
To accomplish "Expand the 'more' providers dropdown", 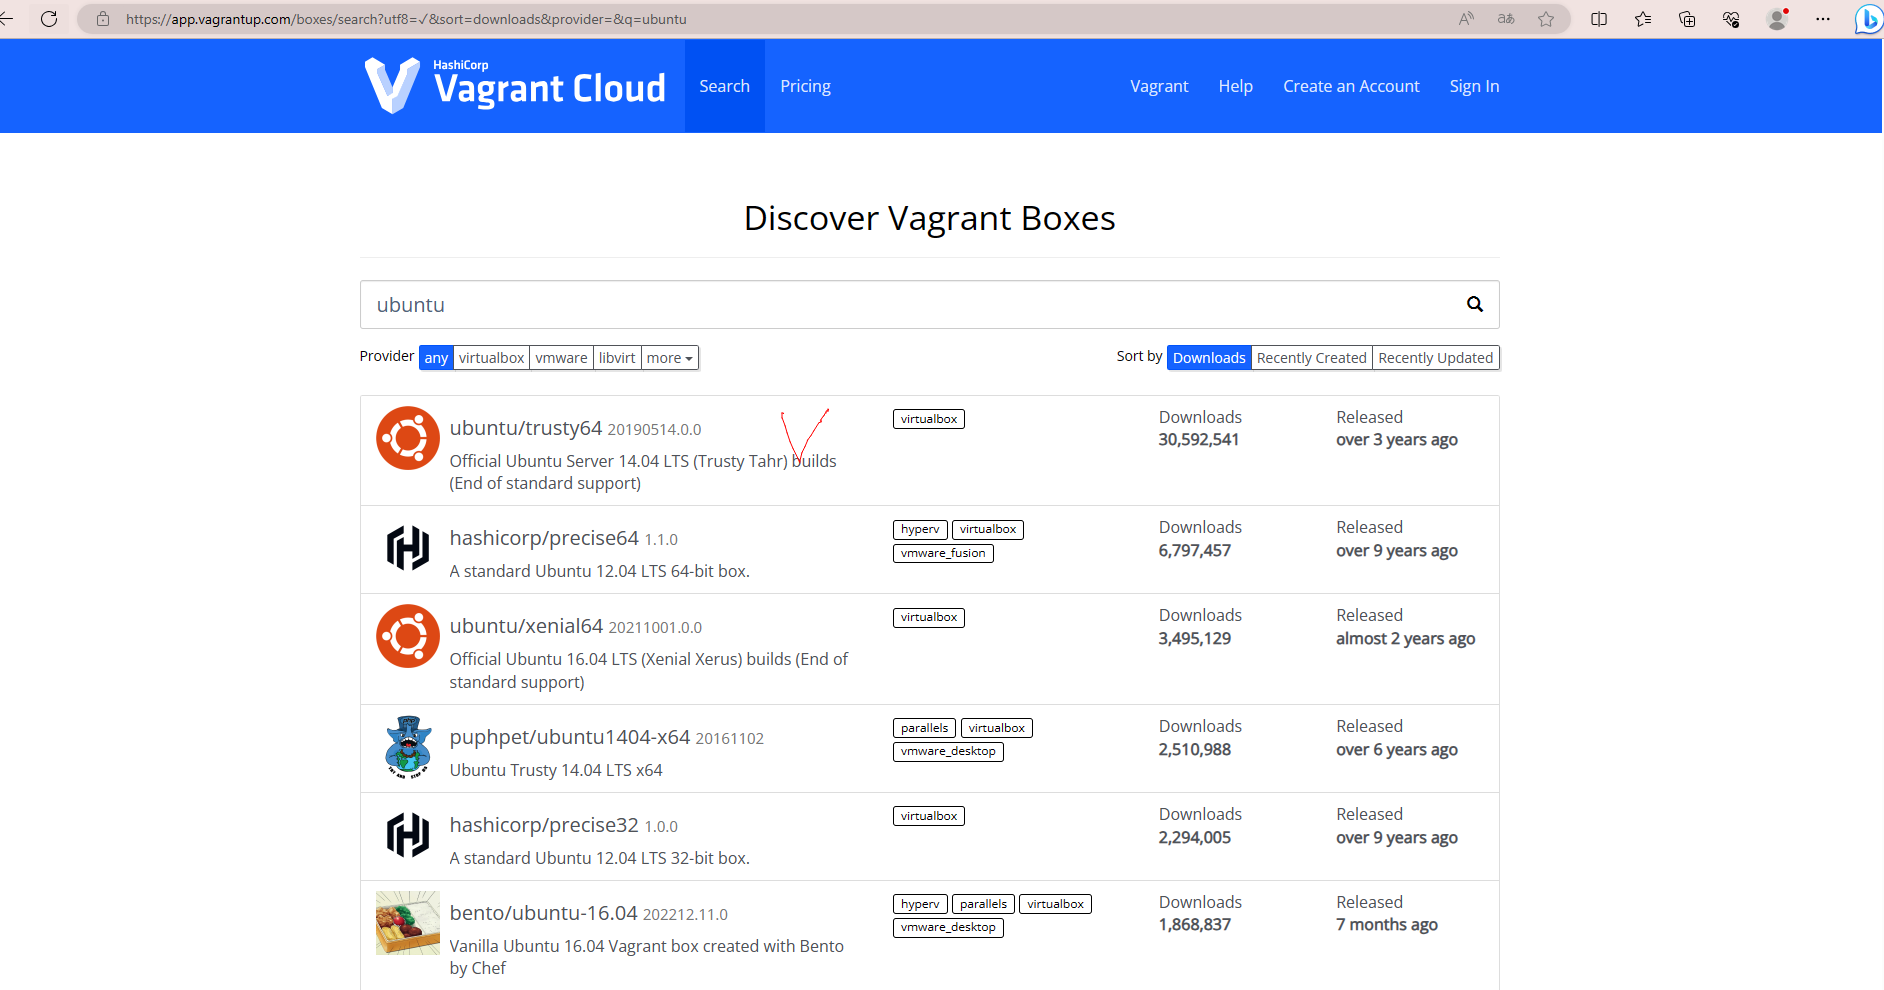I will [669, 358].
